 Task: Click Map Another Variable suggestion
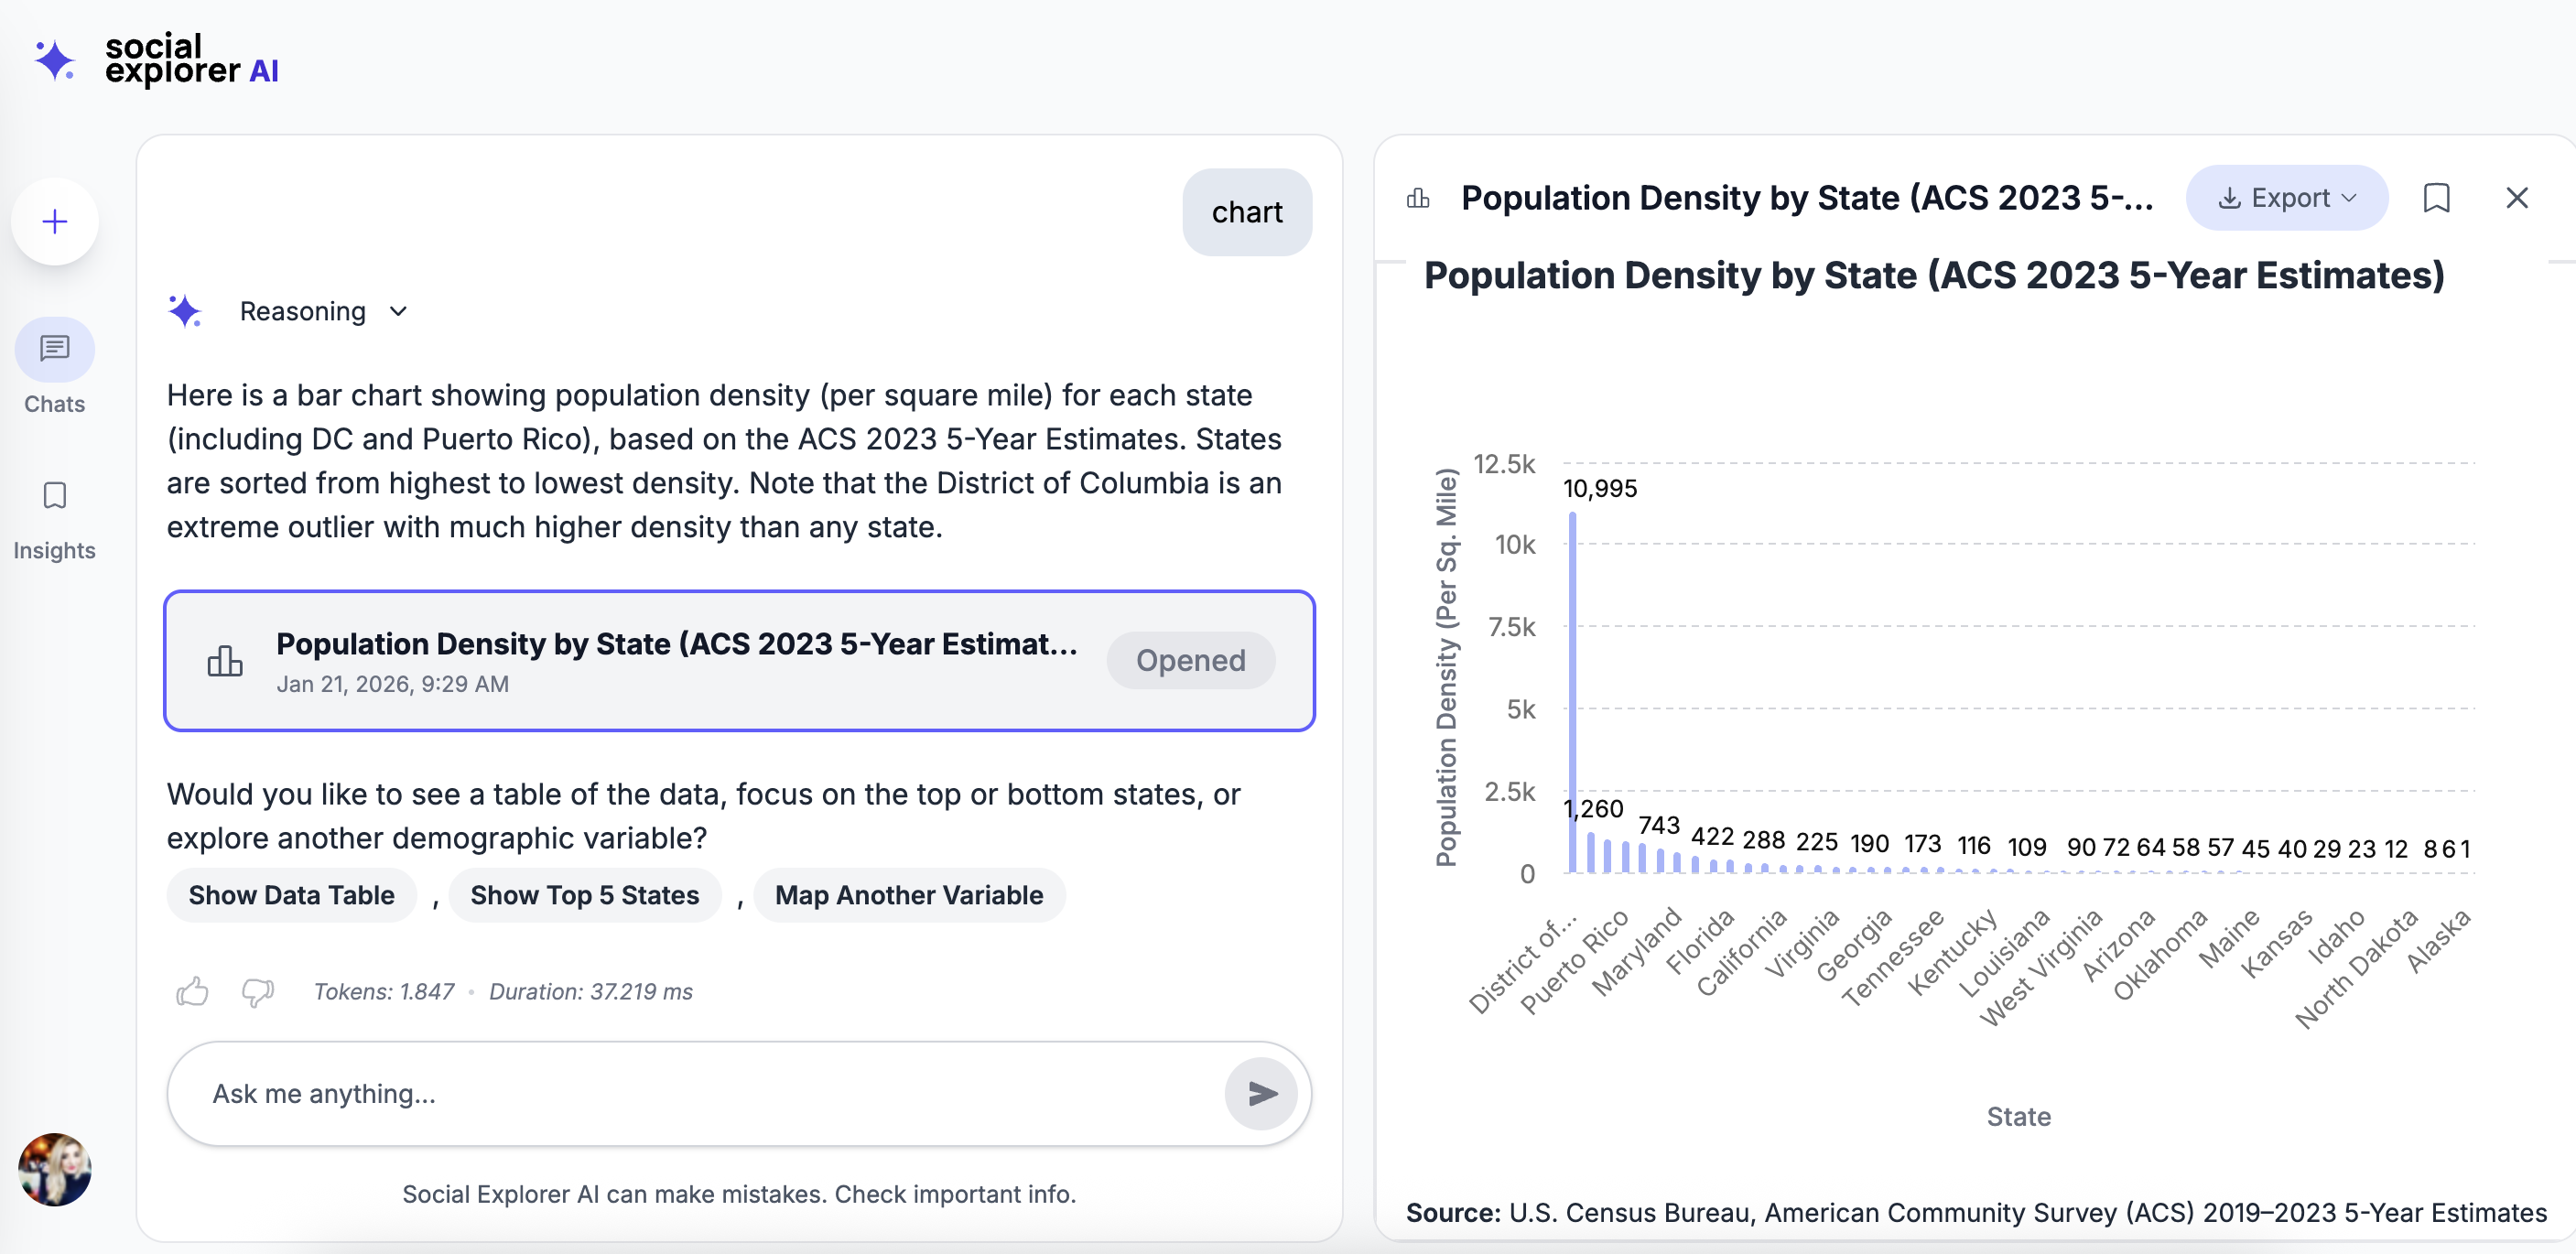(x=908, y=895)
